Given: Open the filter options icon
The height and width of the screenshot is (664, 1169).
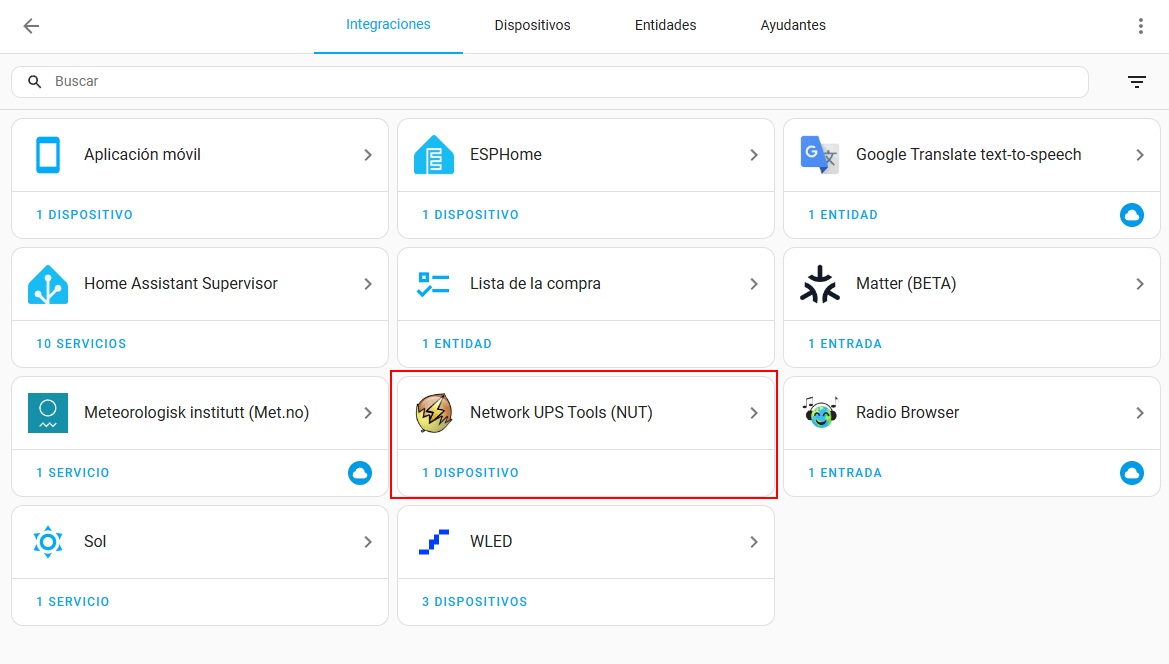Looking at the screenshot, I should click(1137, 82).
